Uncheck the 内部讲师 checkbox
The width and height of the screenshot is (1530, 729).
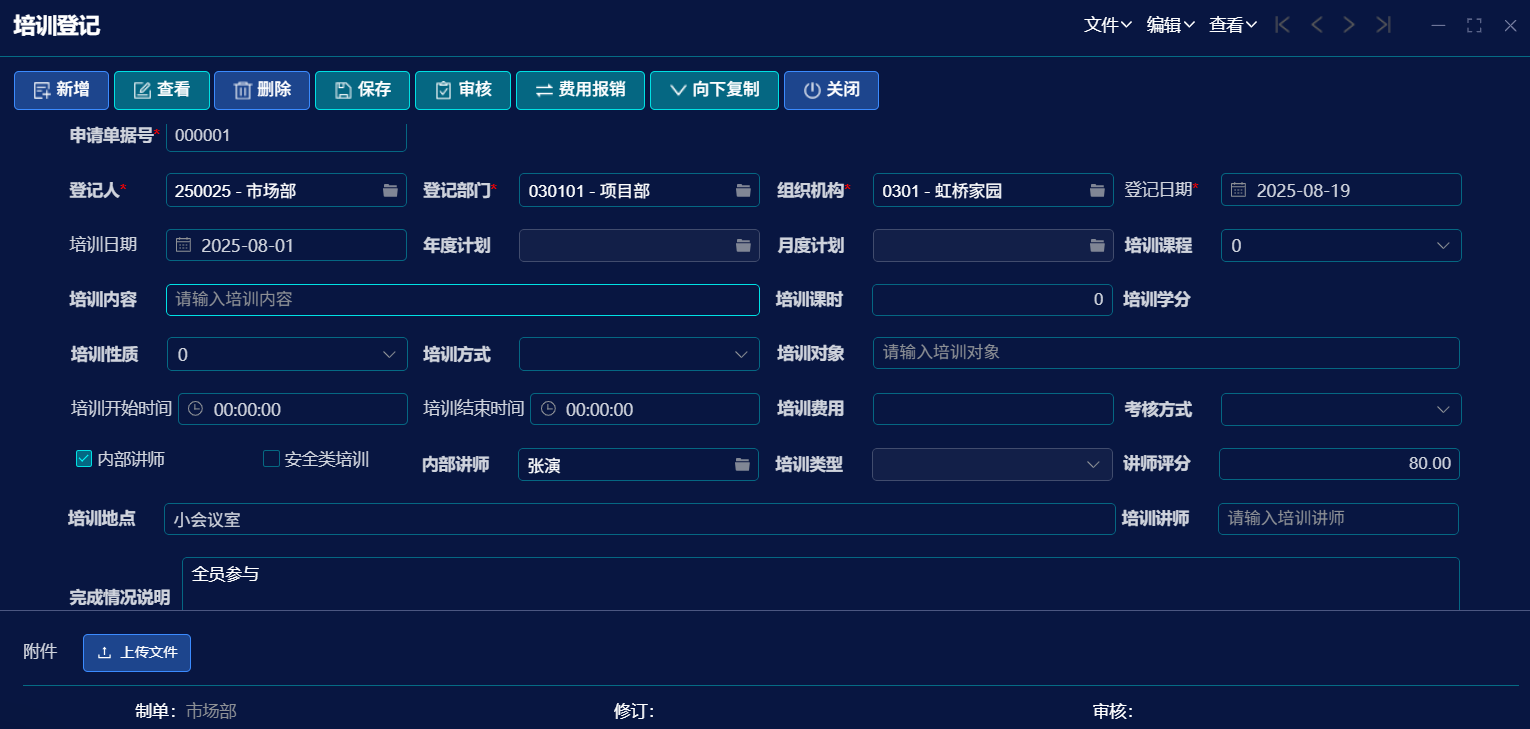click(84, 459)
